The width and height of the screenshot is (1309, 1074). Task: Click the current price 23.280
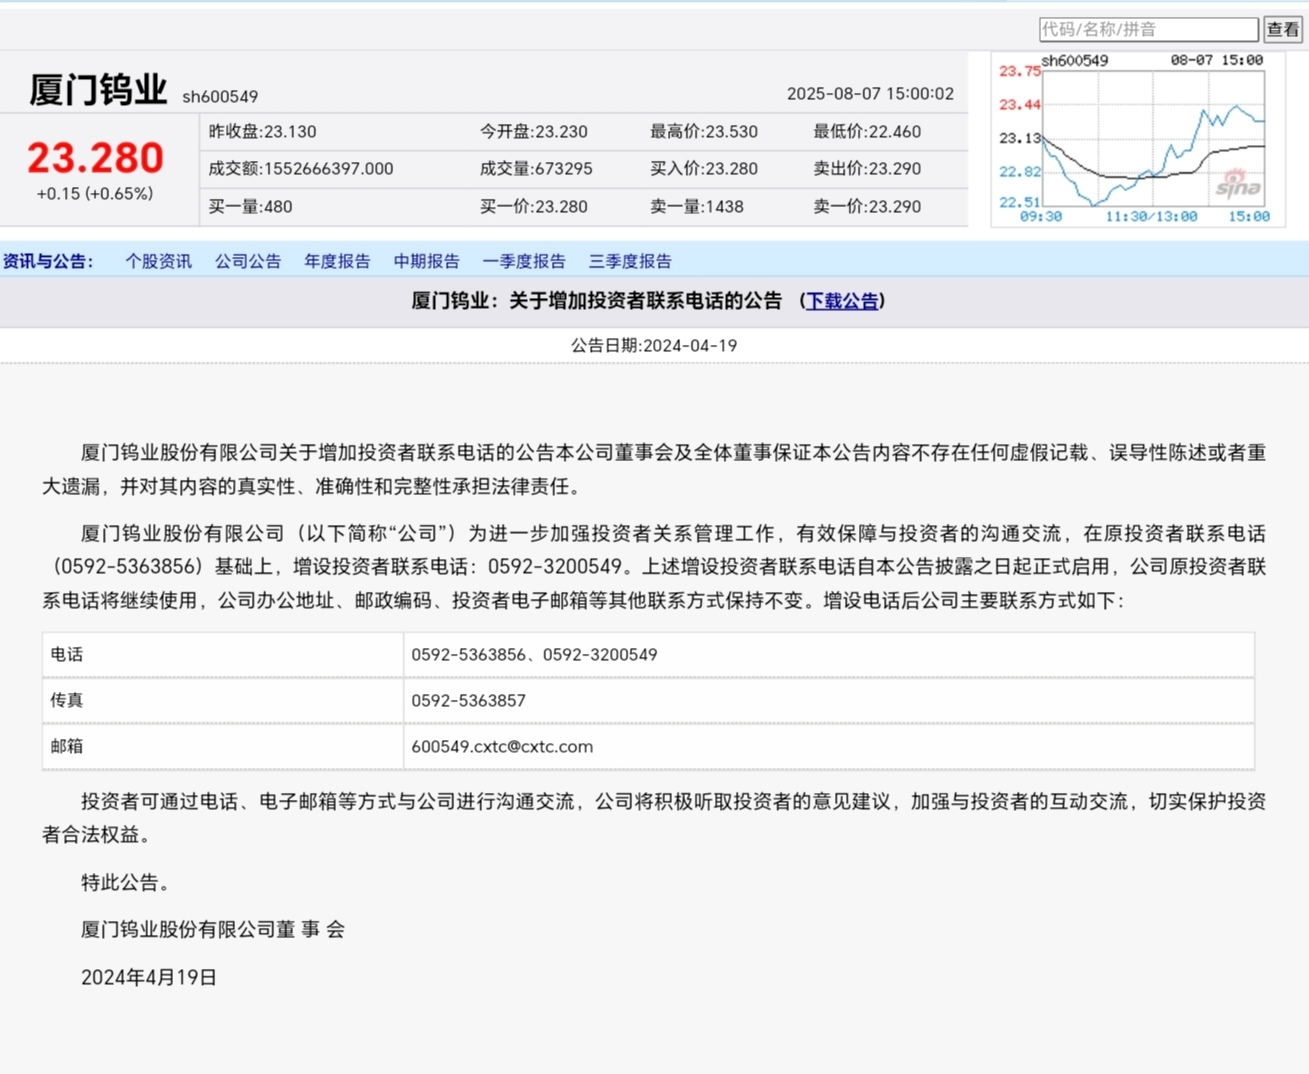95,158
